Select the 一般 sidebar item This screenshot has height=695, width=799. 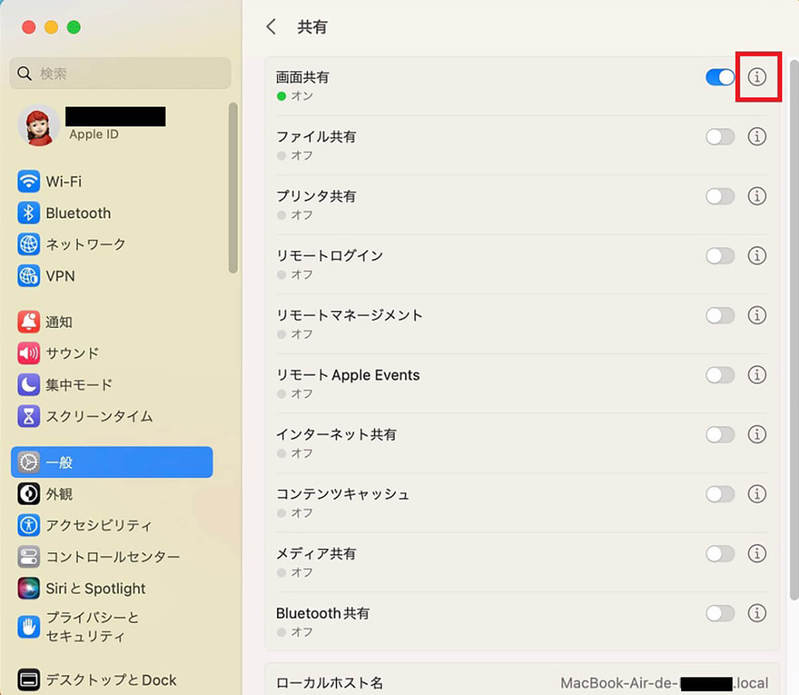[x=112, y=462]
